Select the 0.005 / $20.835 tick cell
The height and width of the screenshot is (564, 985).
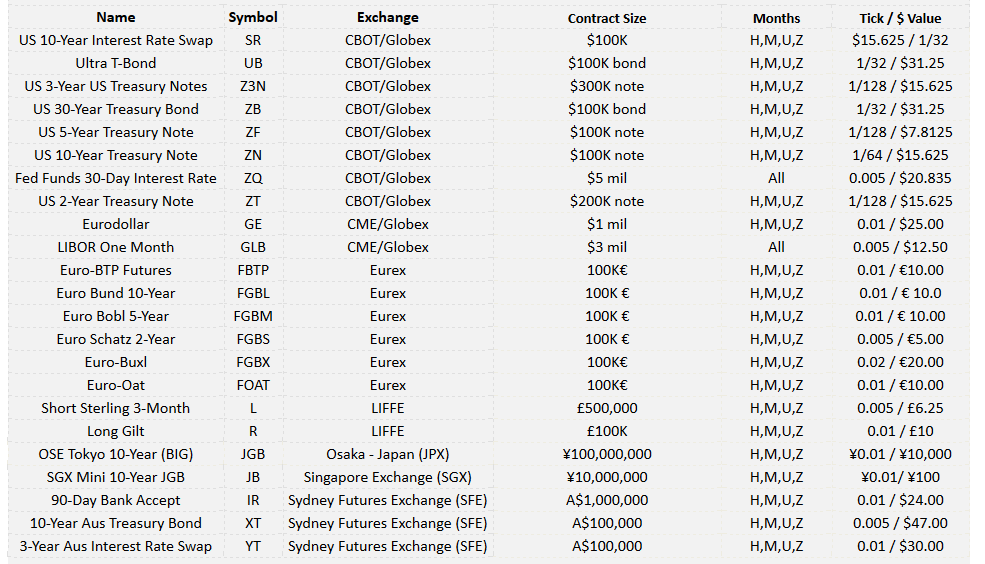900,178
